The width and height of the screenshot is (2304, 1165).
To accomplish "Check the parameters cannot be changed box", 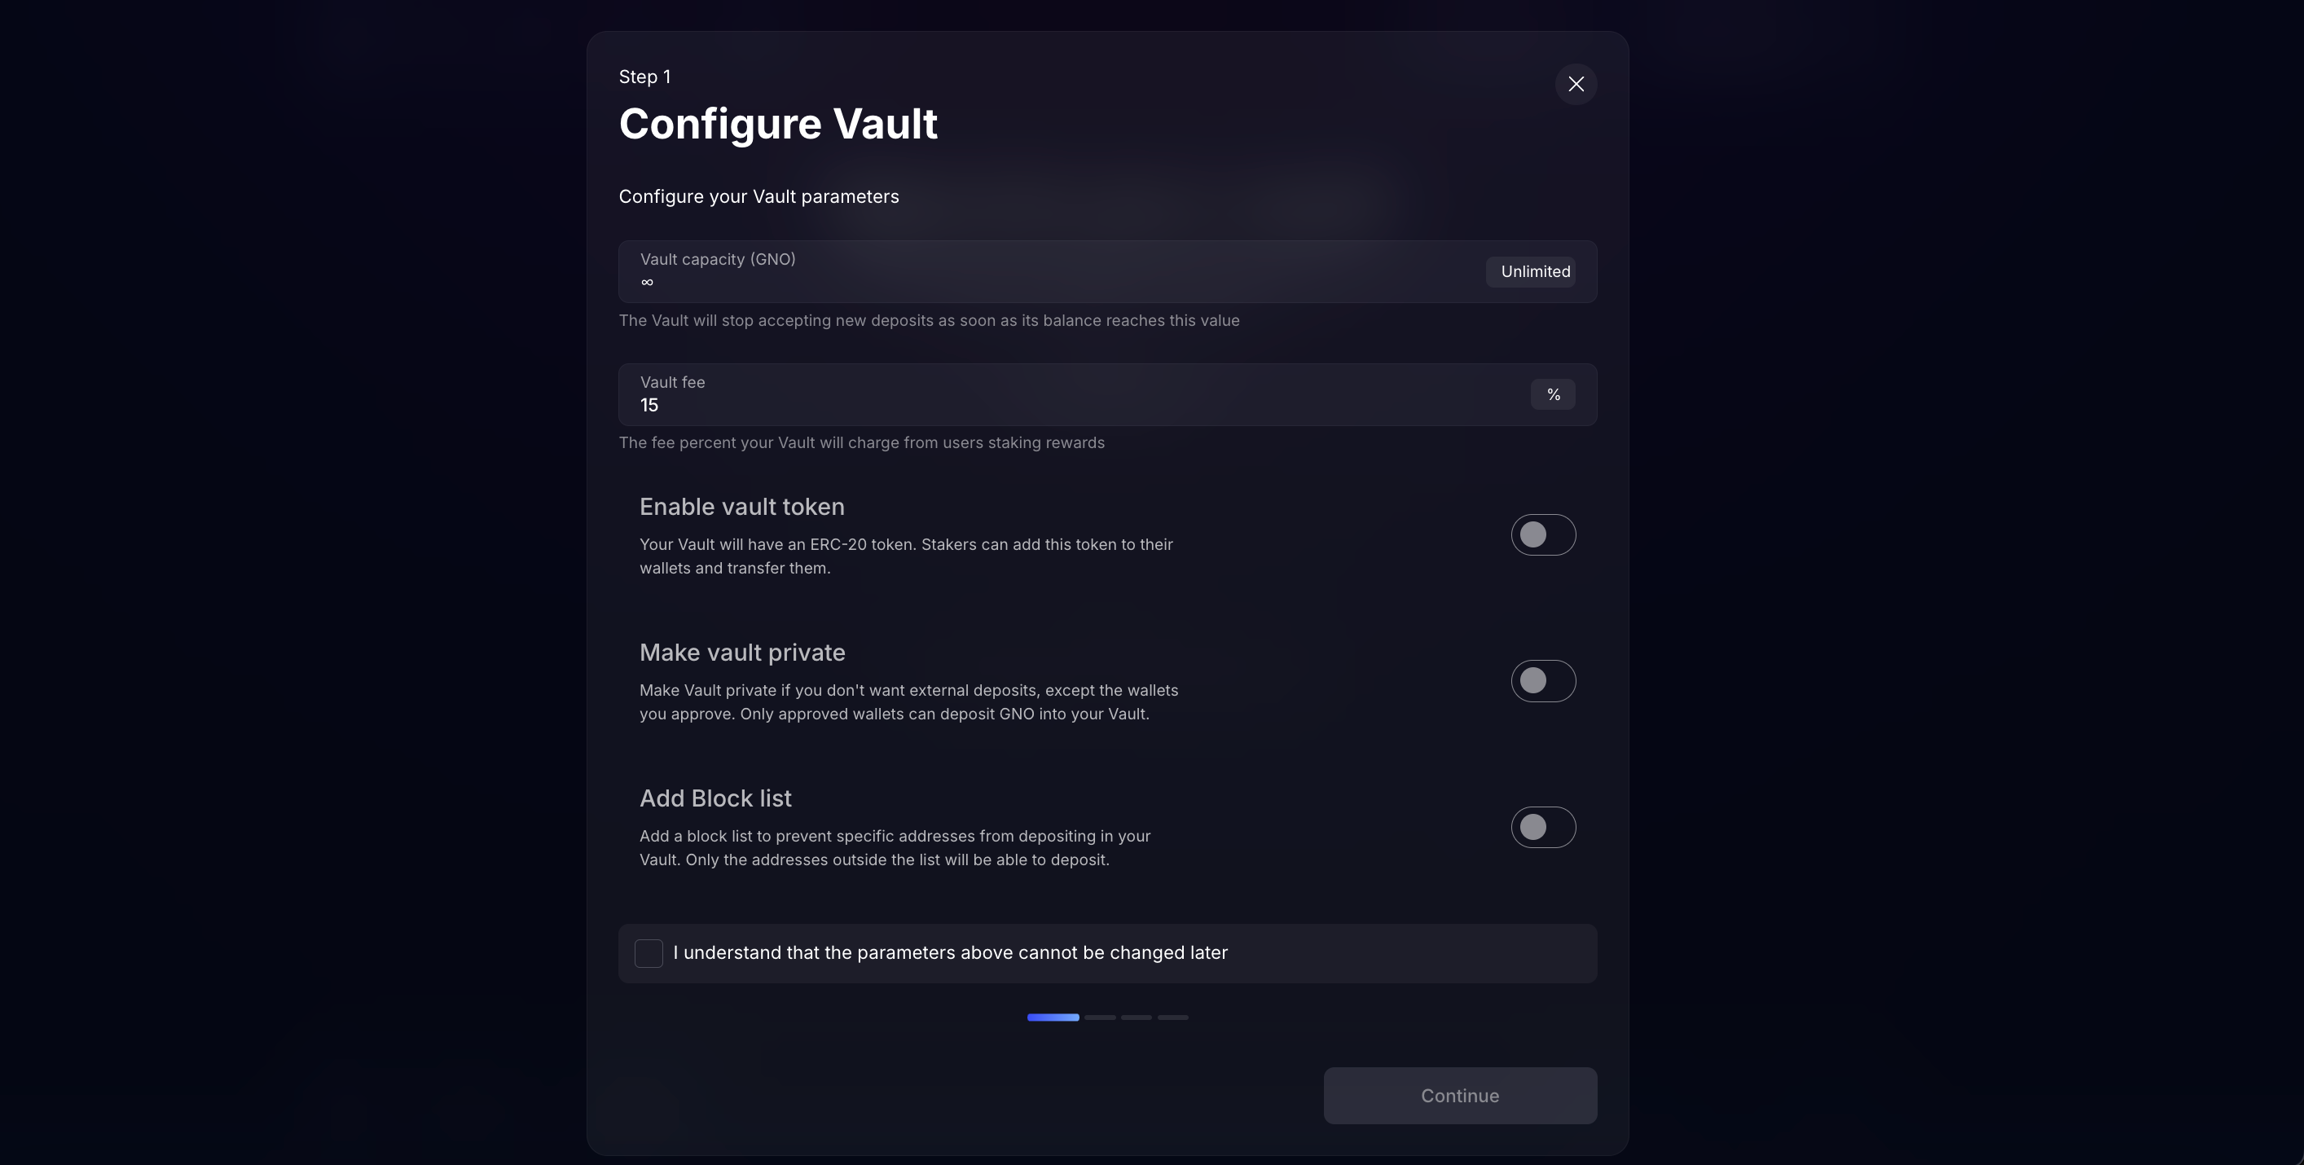I will click(x=649, y=953).
